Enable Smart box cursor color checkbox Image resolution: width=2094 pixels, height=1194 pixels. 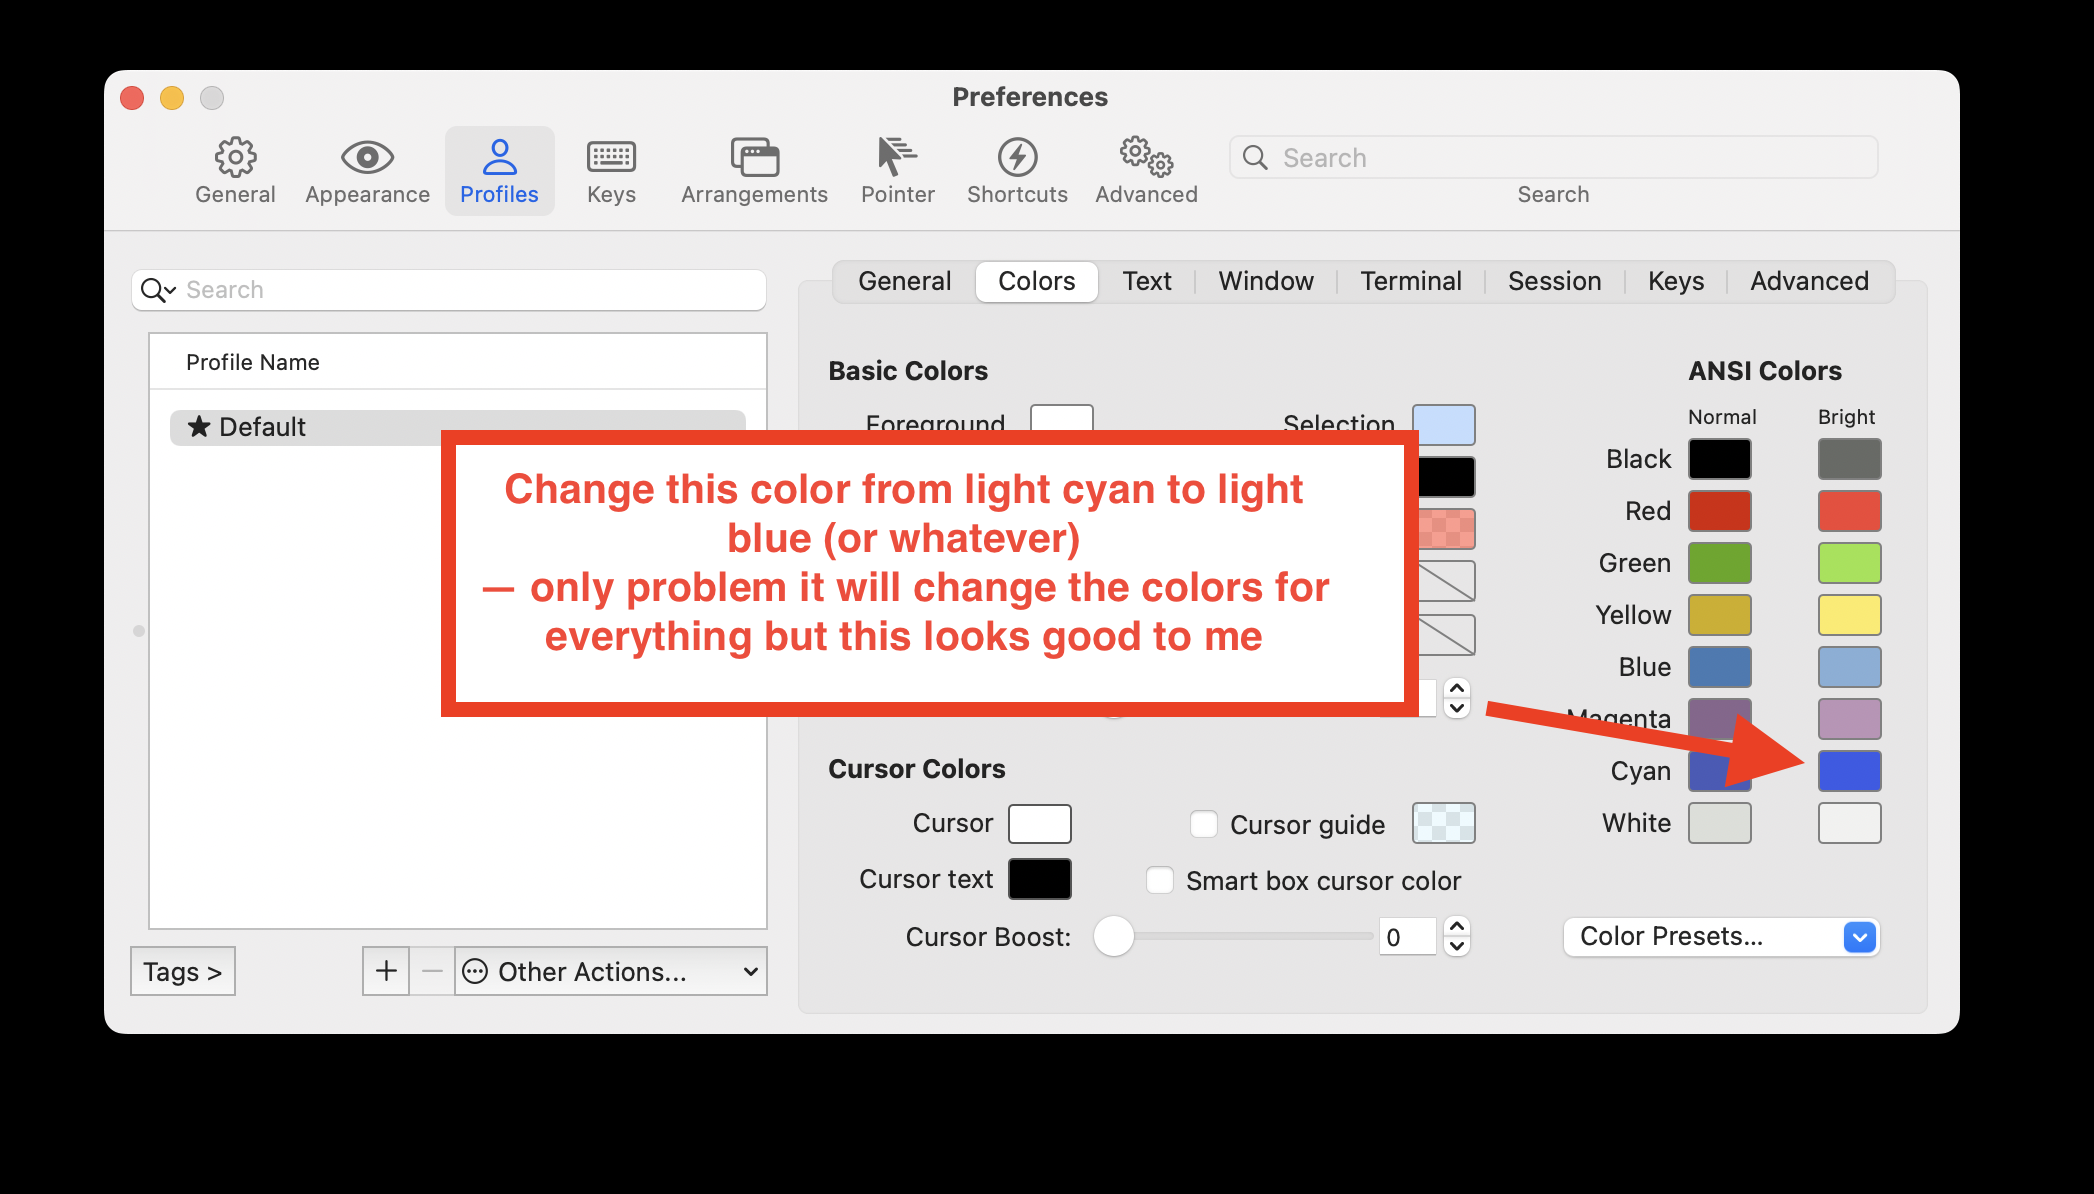pyautogui.click(x=1160, y=880)
